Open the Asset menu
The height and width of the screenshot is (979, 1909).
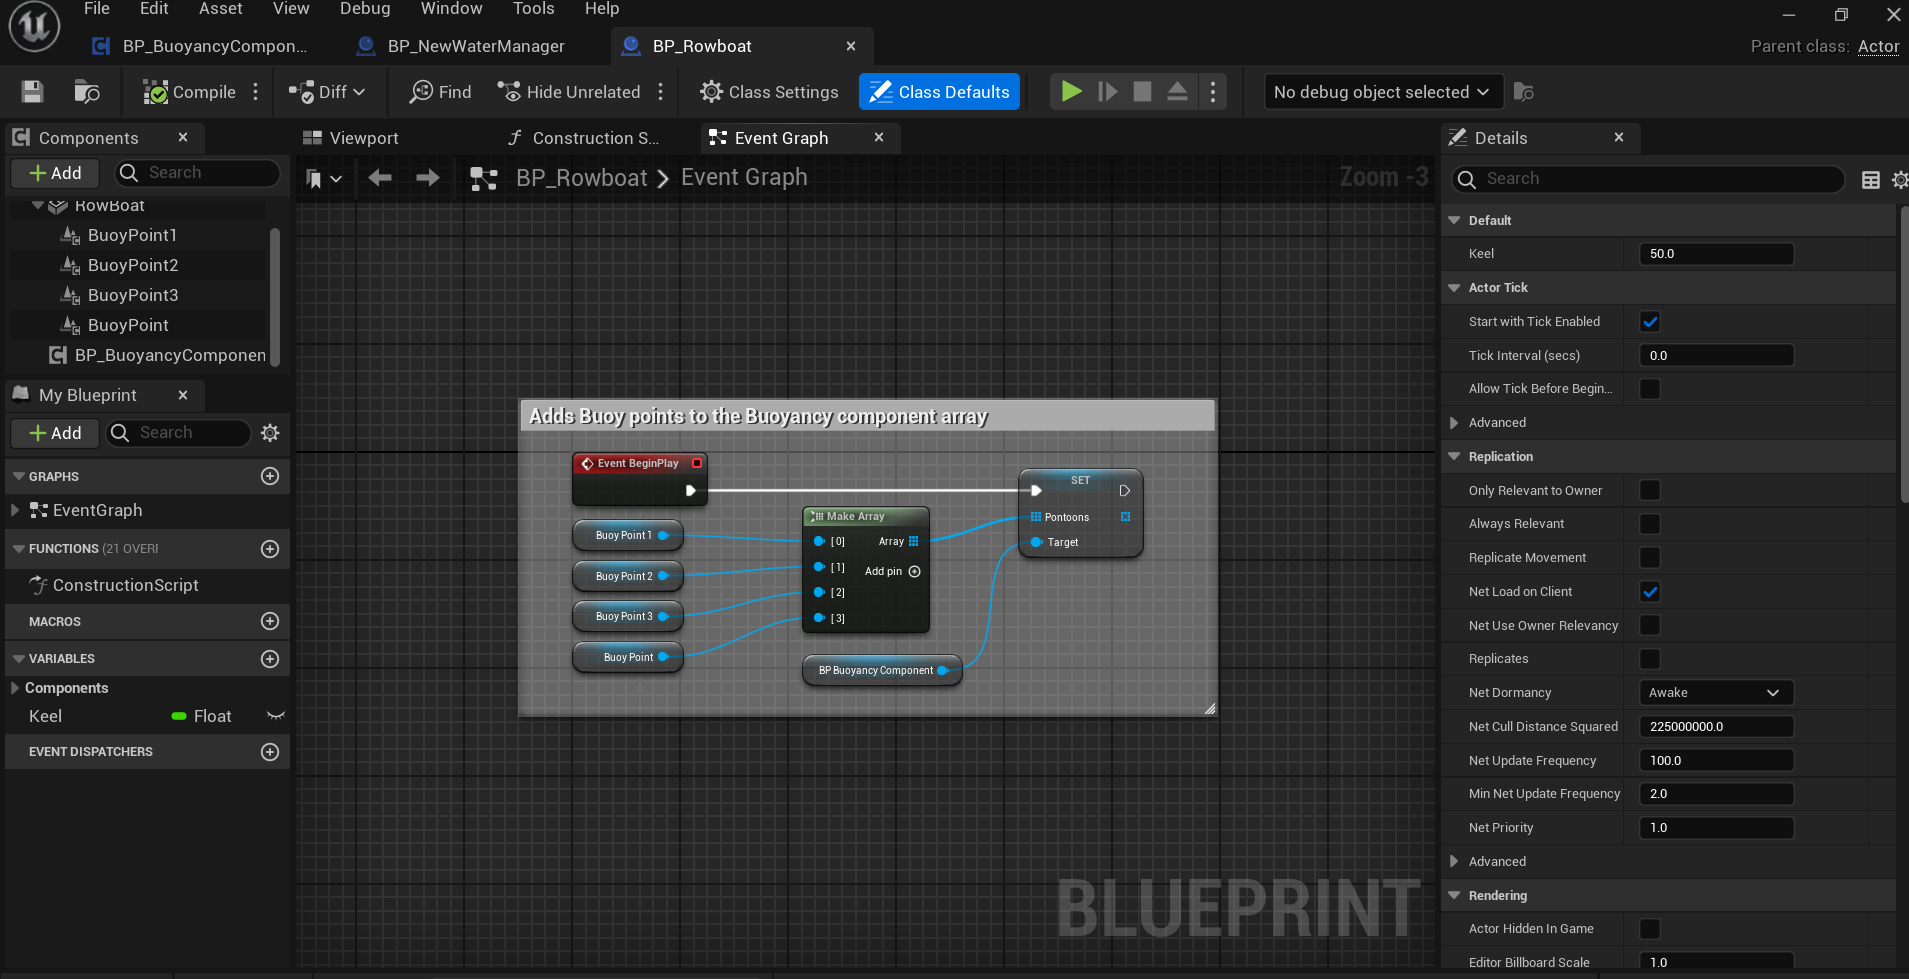coord(221,9)
